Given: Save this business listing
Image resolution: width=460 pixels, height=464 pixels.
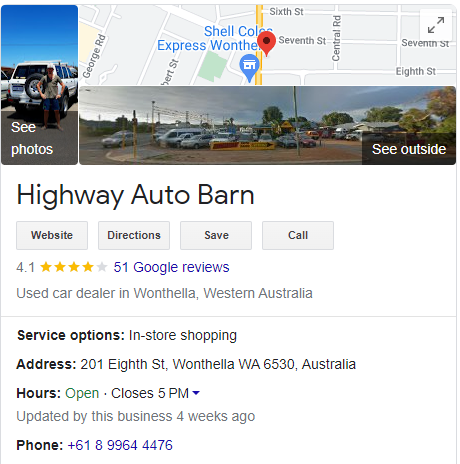Looking at the screenshot, I should click(216, 235).
